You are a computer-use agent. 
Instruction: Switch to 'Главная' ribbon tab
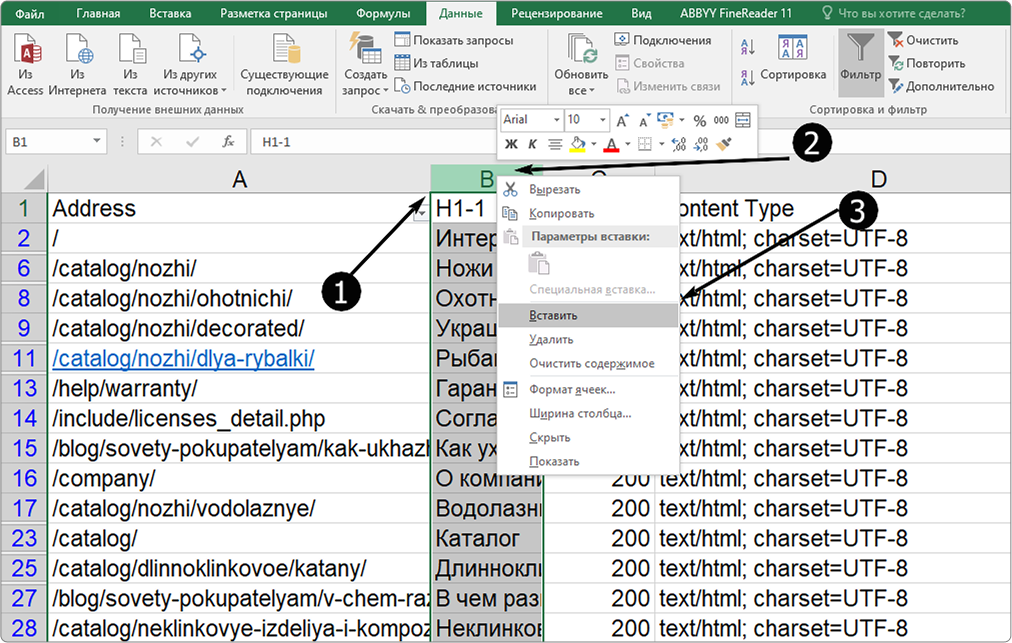pos(98,13)
